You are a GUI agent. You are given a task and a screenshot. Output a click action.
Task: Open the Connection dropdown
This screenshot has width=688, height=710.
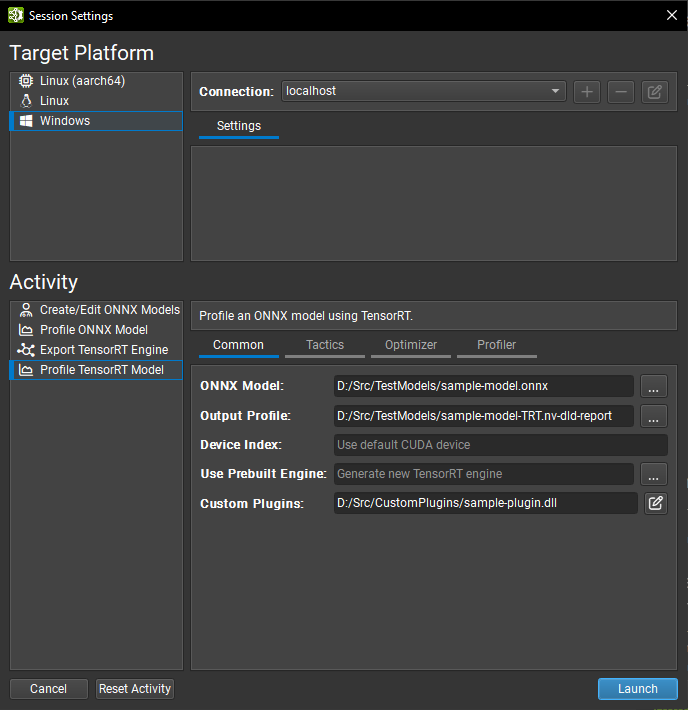423,91
